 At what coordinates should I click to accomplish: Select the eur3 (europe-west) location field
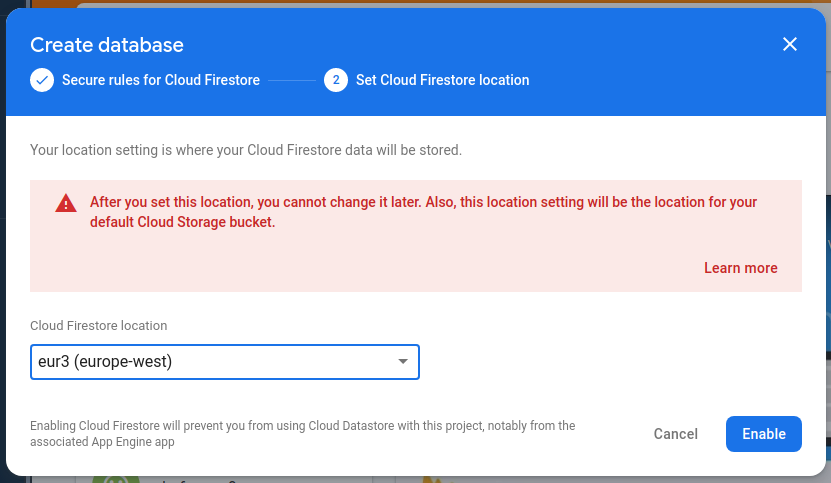[x=225, y=362]
